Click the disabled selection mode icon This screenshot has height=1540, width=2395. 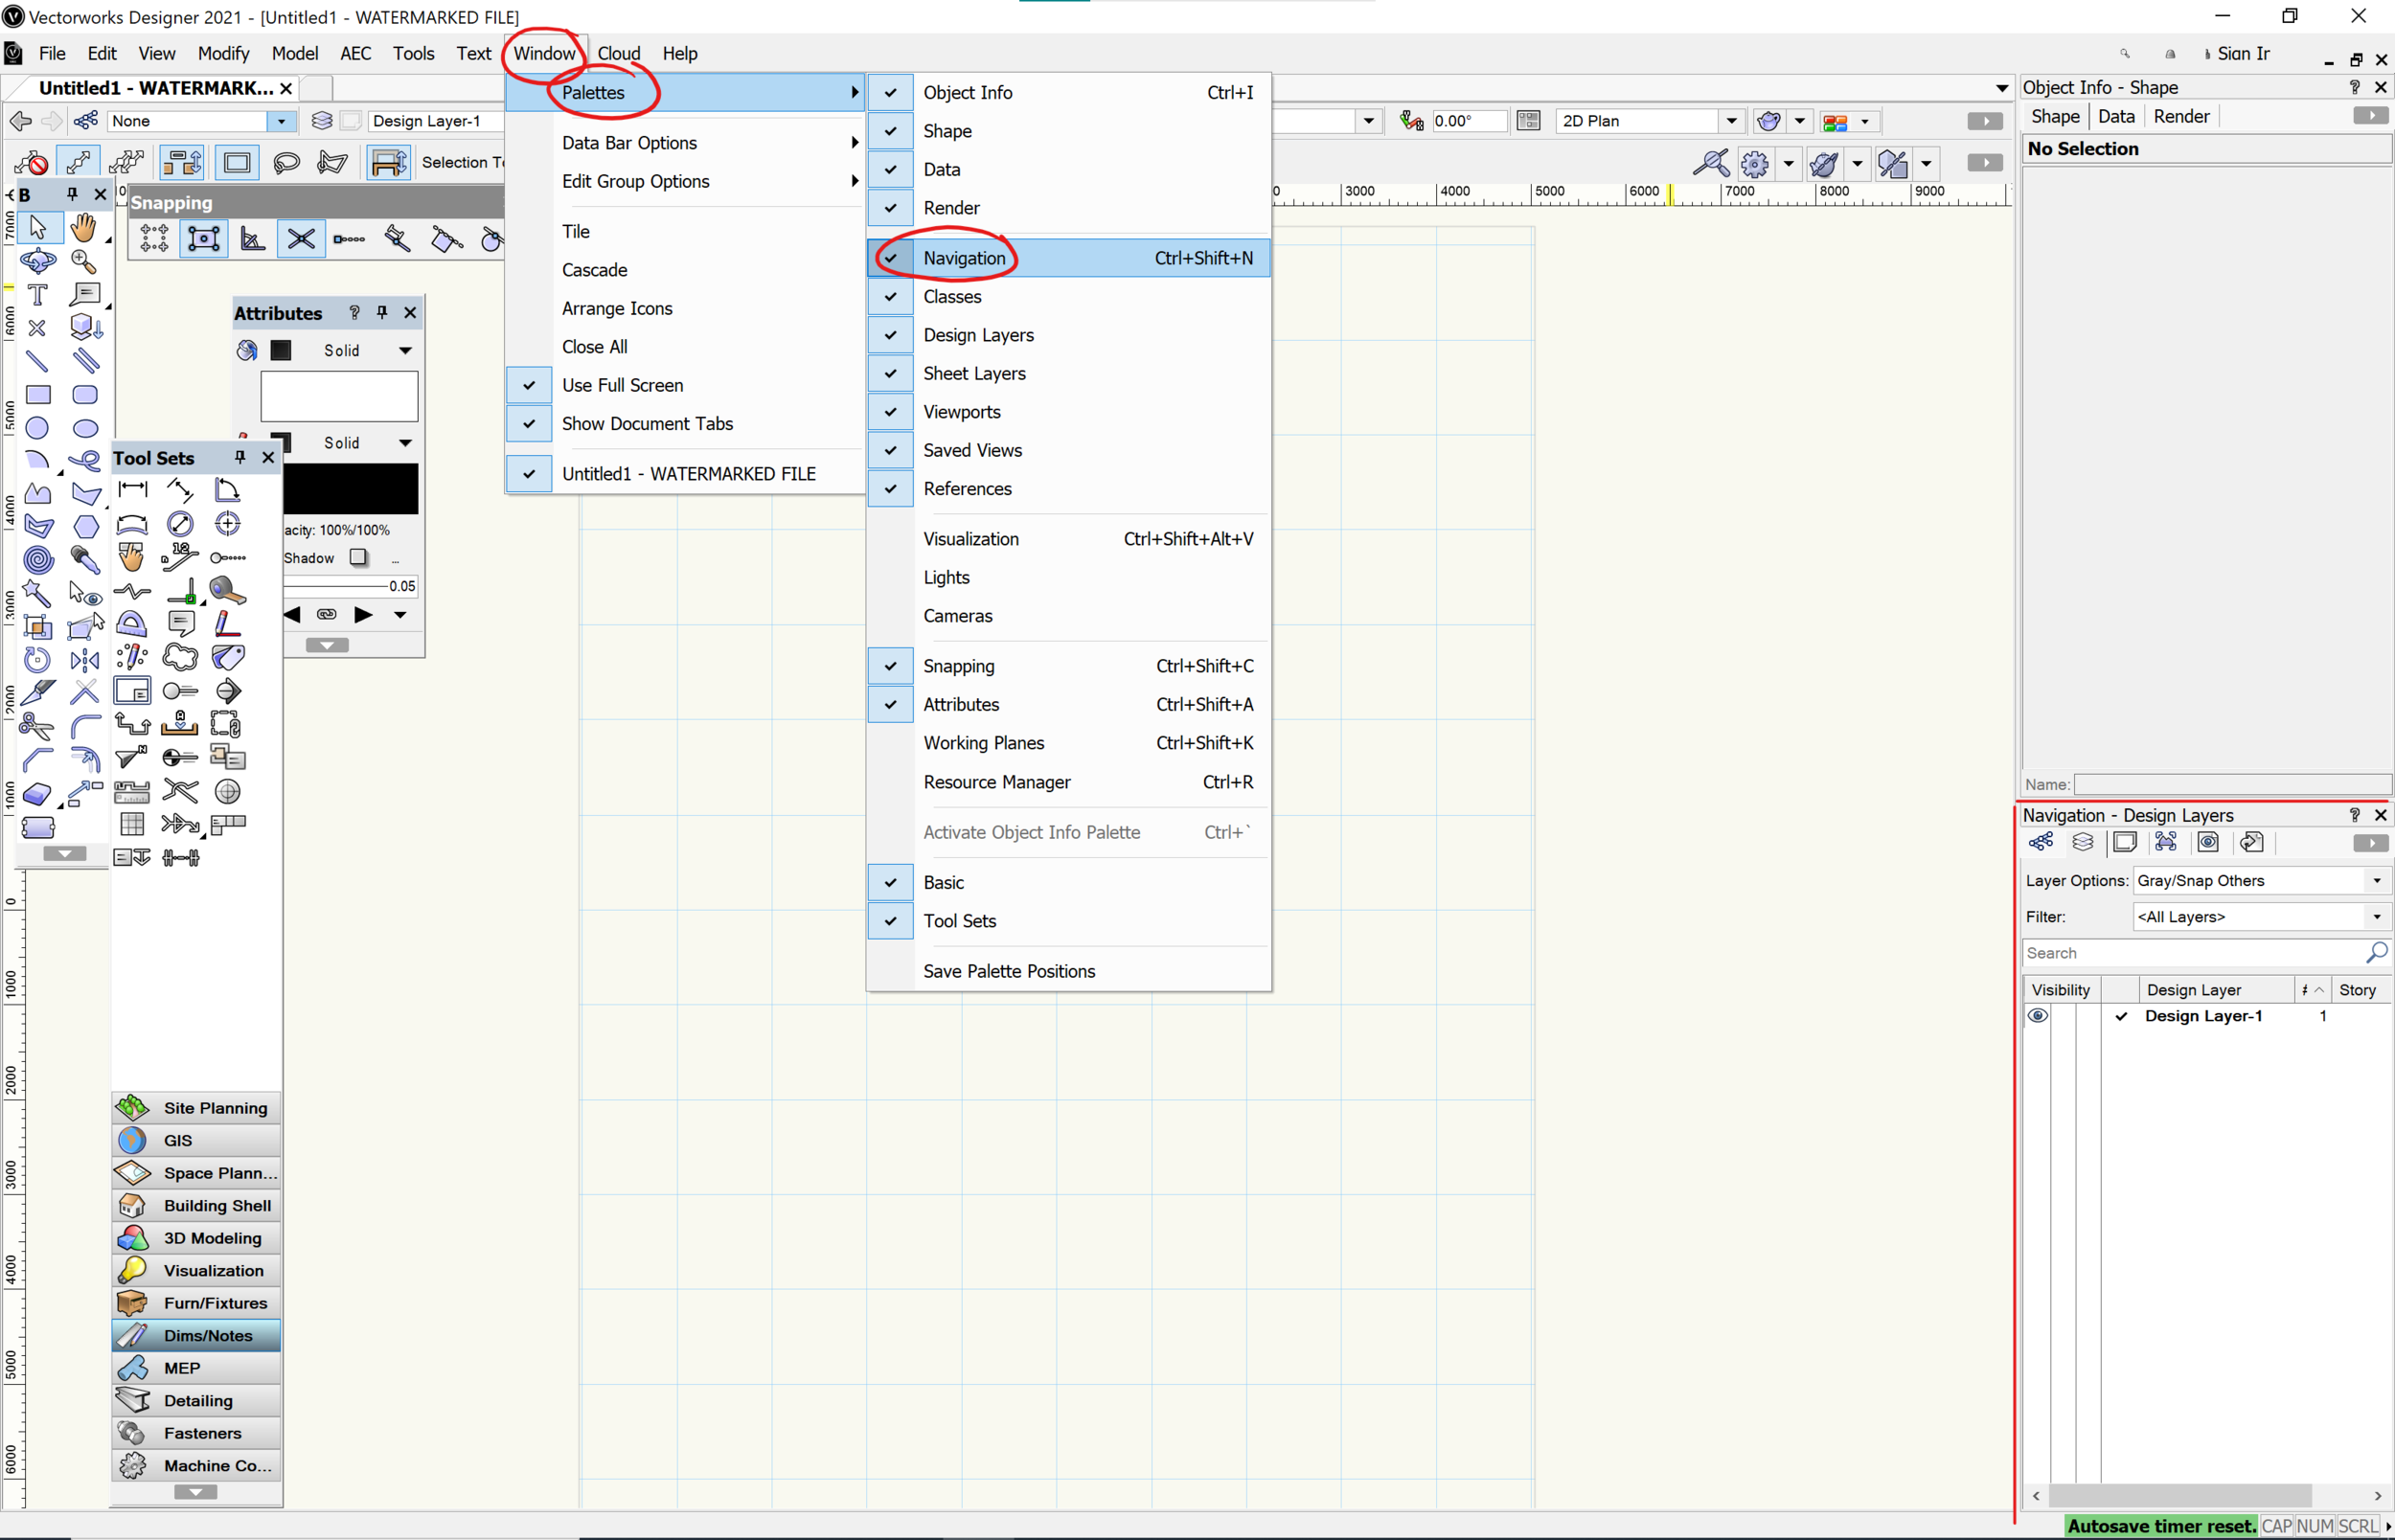(32, 162)
